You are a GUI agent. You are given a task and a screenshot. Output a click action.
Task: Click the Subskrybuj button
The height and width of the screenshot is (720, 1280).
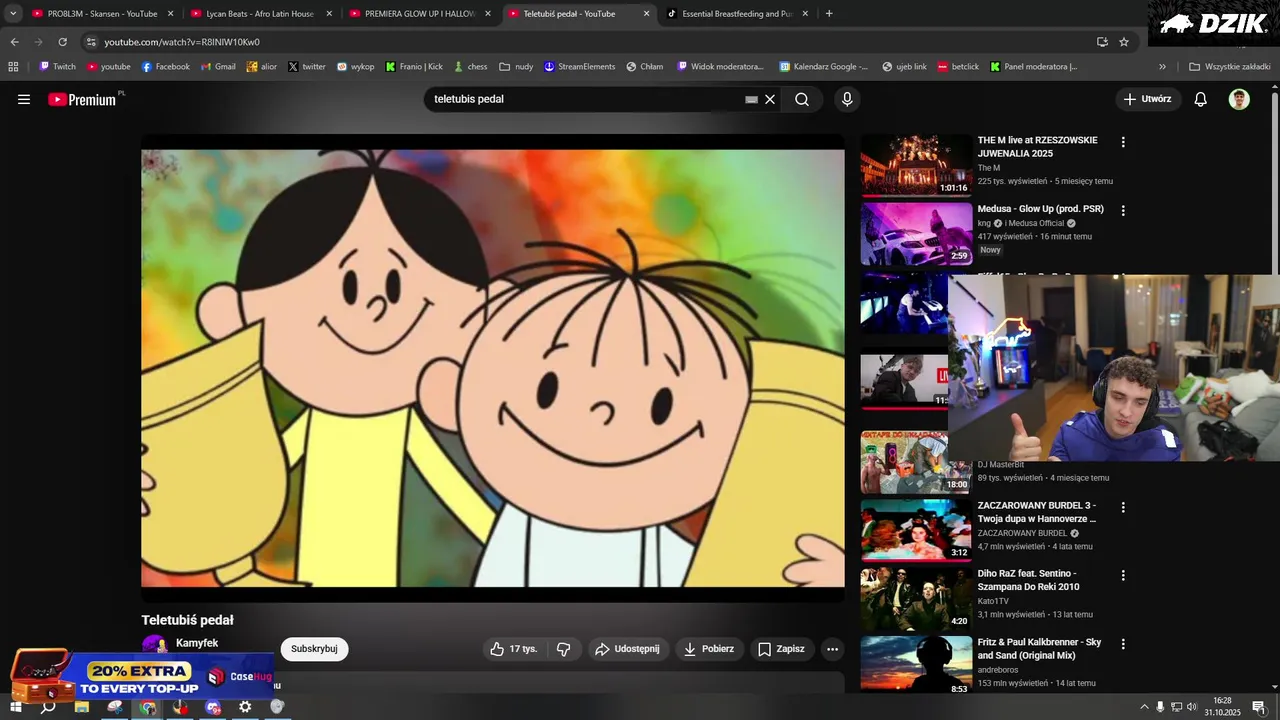[314, 649]
